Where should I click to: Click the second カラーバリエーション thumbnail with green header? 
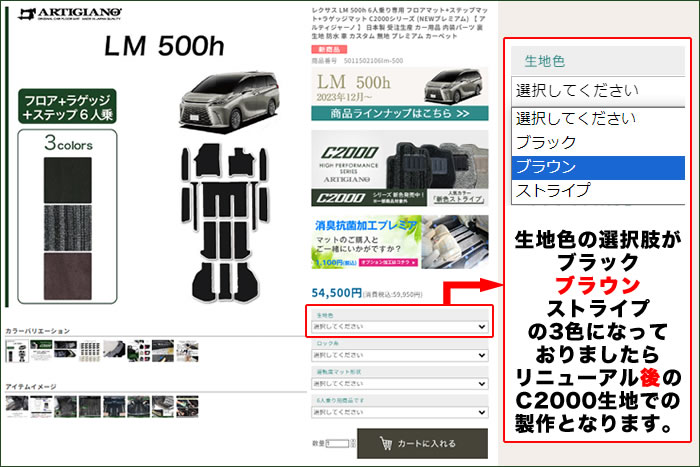click(x=41, y=350)
